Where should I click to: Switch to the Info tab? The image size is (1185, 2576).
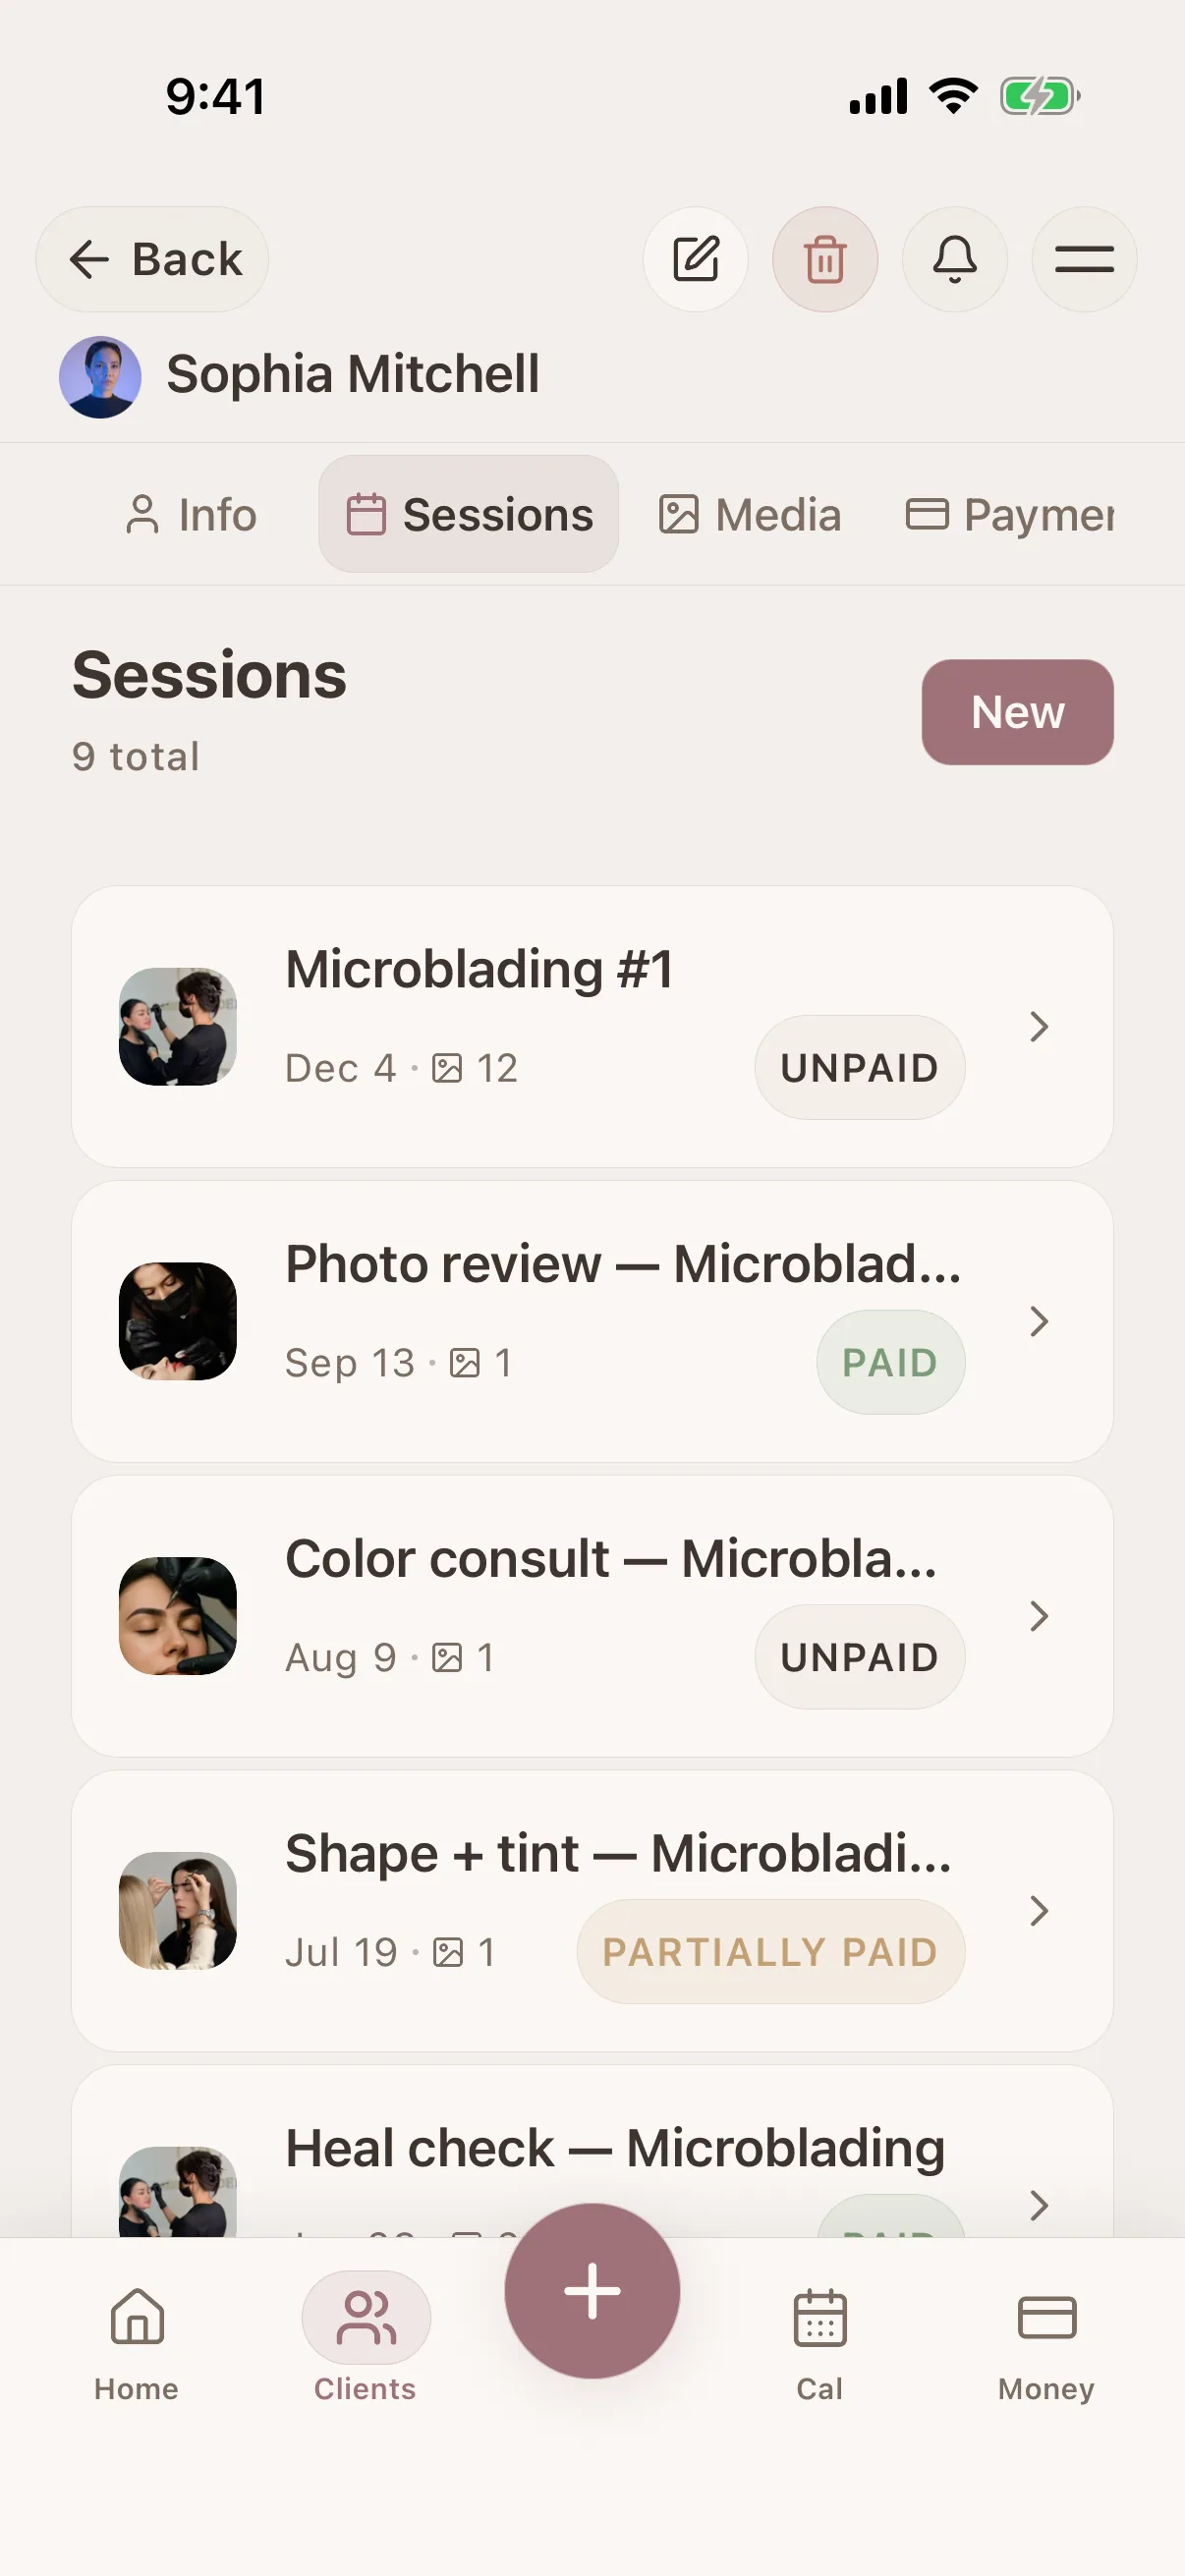click(x=190, y=514)
